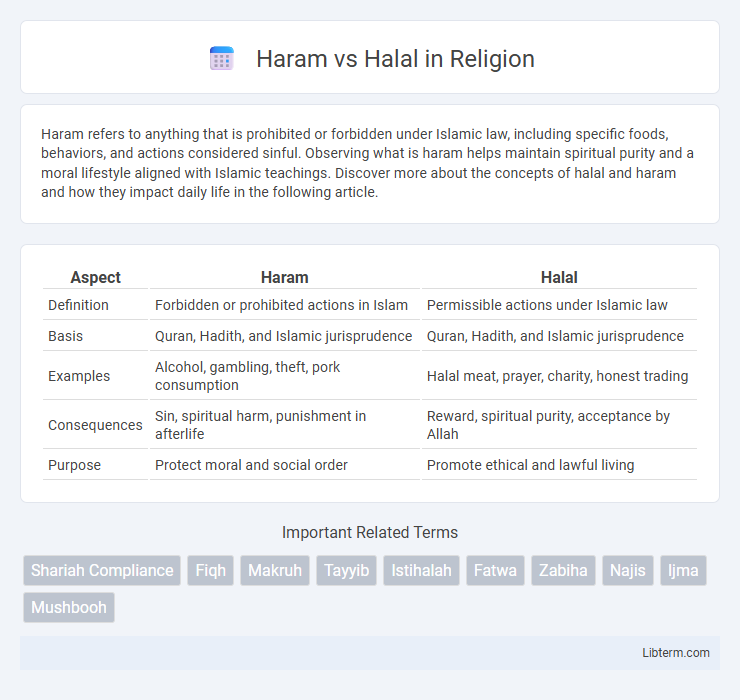Screen dimensions: 740x700
Task: Click 'Permissible actions under Islamic law' cell
Action: tap(559, 305)
